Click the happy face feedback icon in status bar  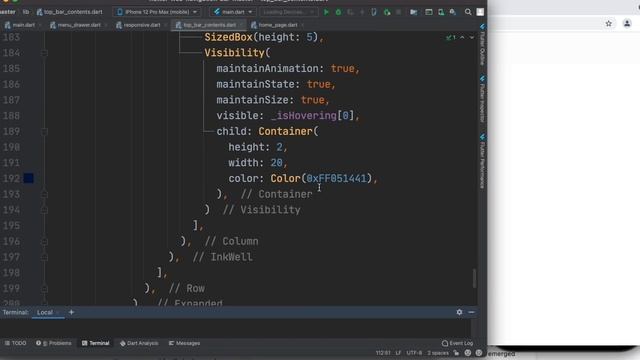(x=468, y=353)
